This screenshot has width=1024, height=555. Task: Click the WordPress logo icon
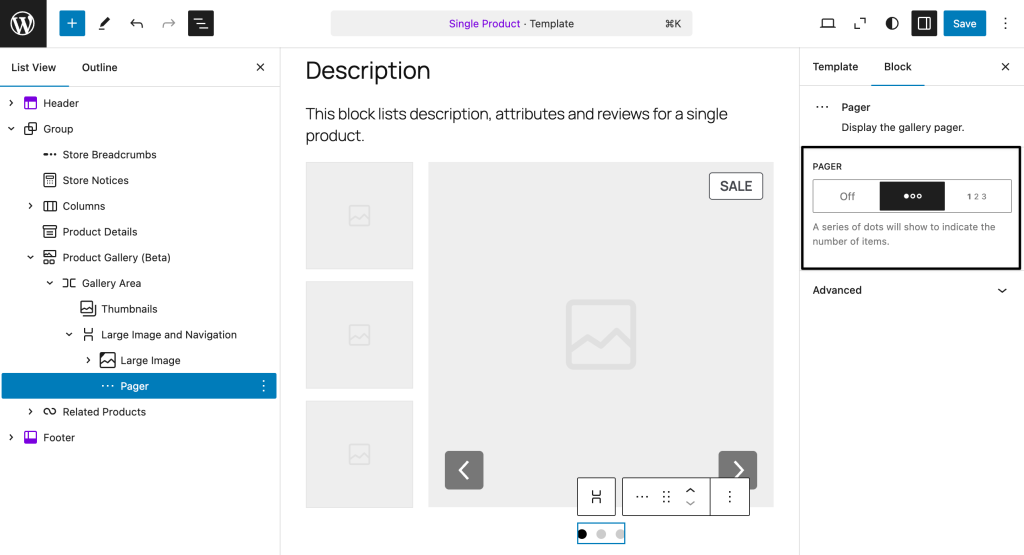coord(23,23)
